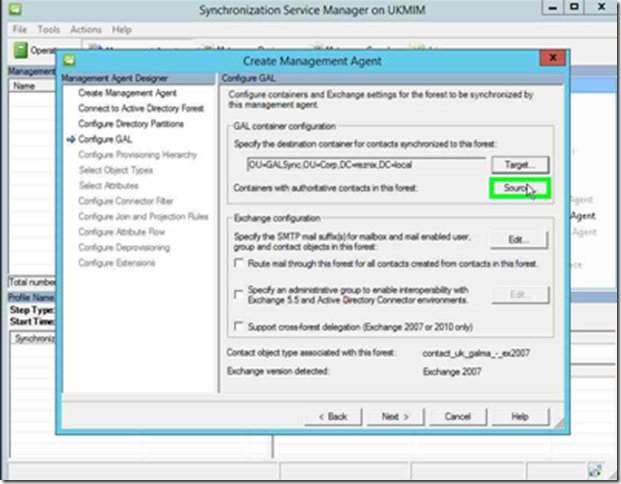
Task: Select Configure Provisioning Hierarchy step
Action: coord(137,155)
